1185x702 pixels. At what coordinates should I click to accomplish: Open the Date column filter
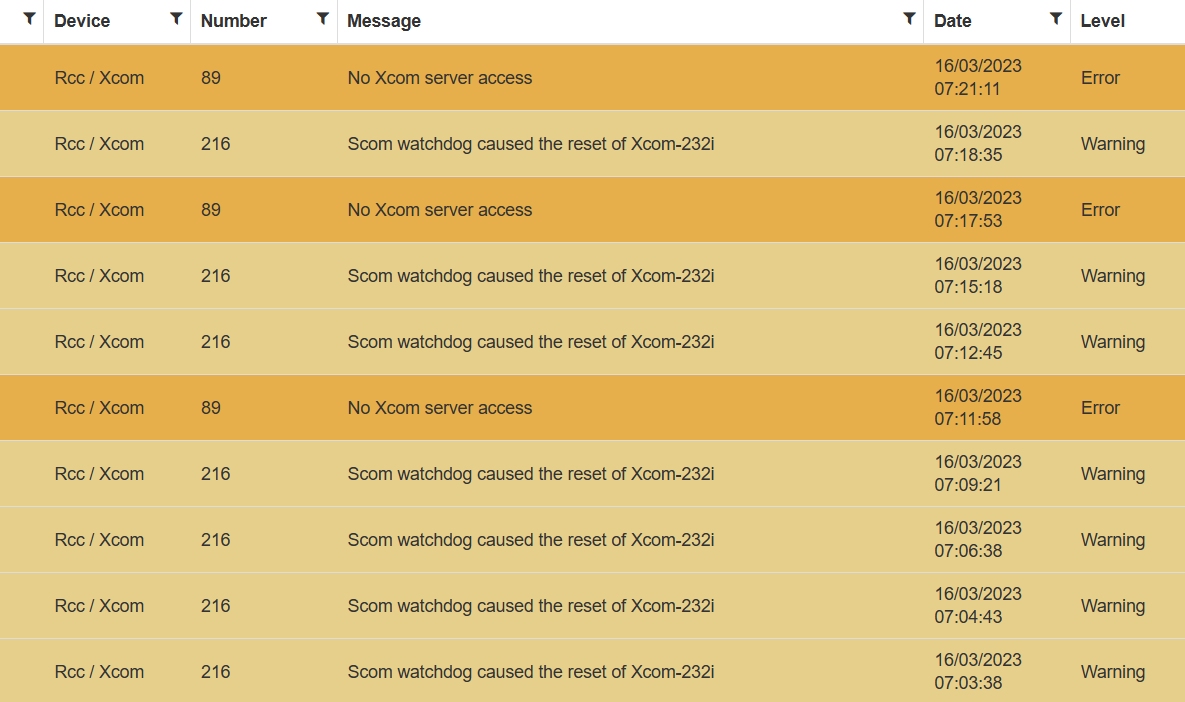(1055, 18)
